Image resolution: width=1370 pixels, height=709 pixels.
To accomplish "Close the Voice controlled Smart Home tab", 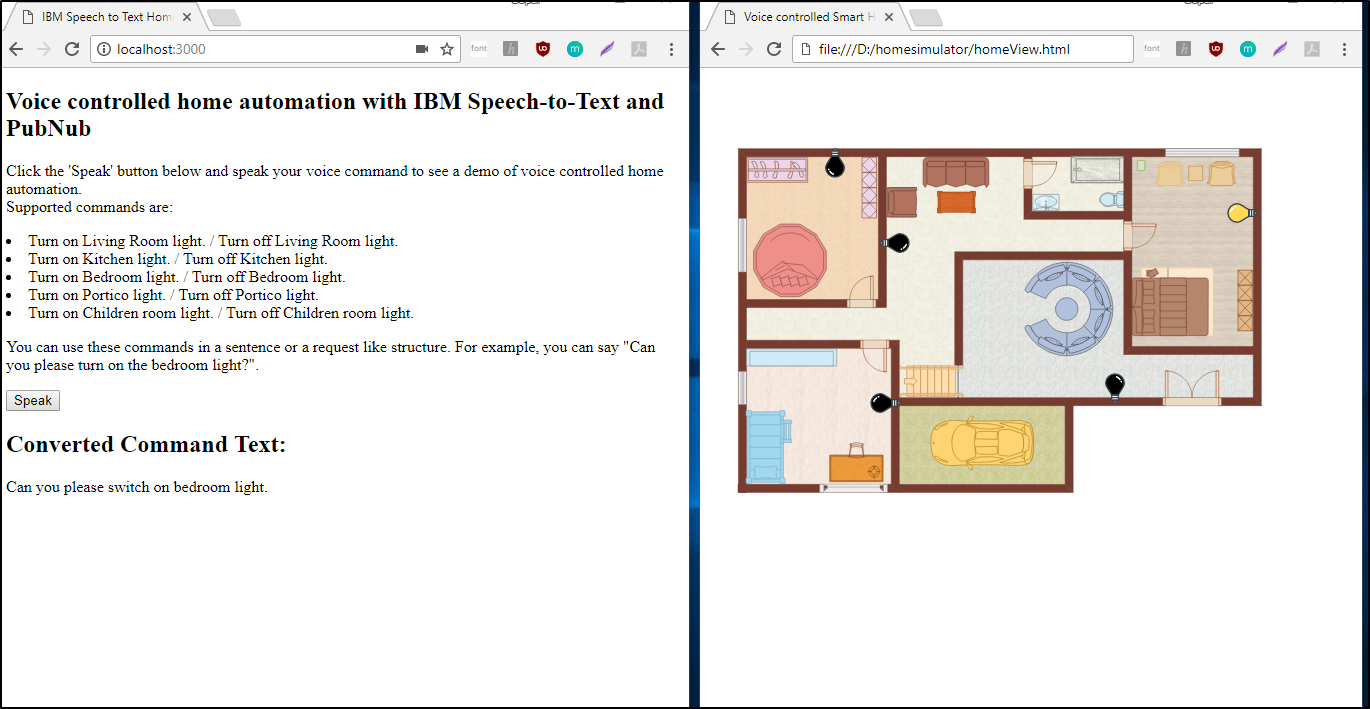I will coord(889,17).
